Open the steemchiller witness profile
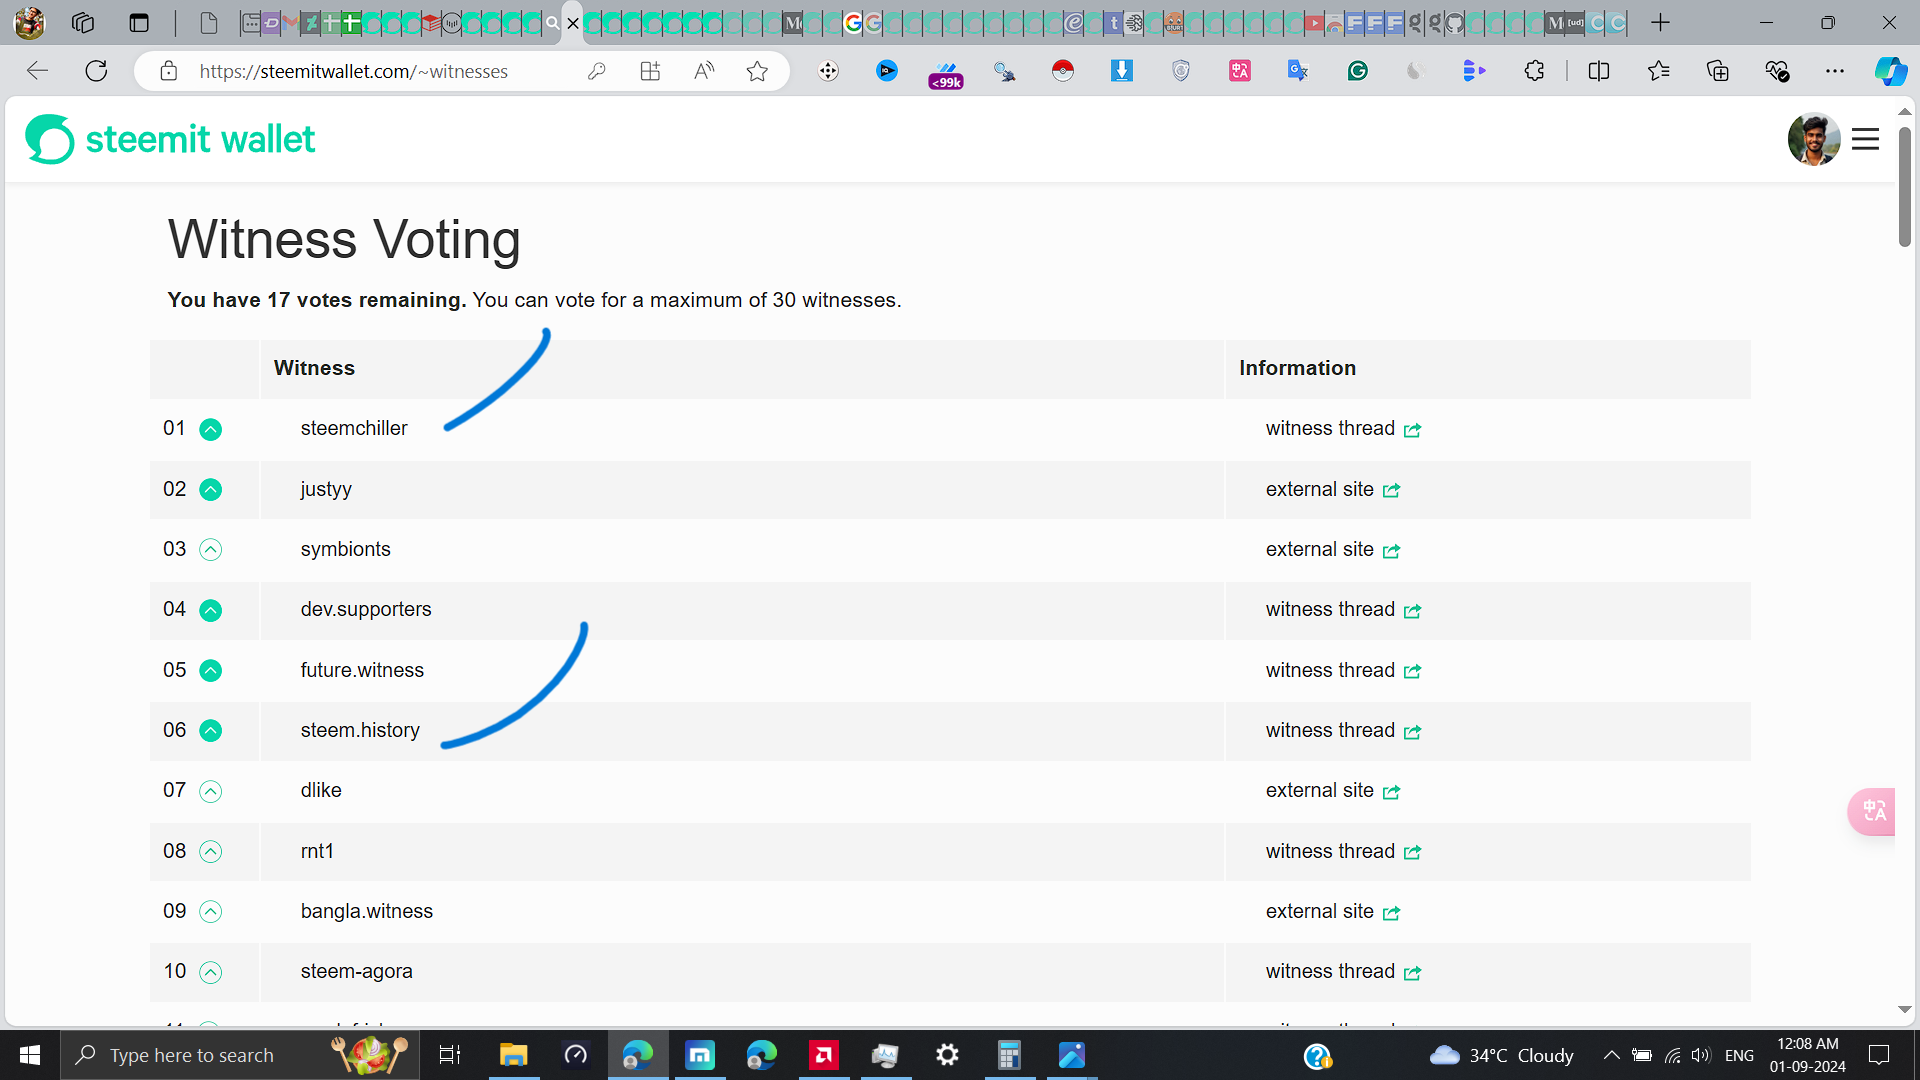The image size is (1920, 1080). (354, 428)
